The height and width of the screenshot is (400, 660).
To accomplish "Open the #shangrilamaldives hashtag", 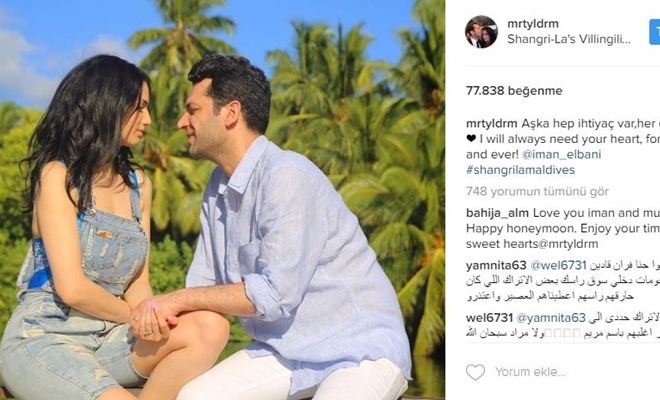I will pyautogui.click(x=520, y=170).
